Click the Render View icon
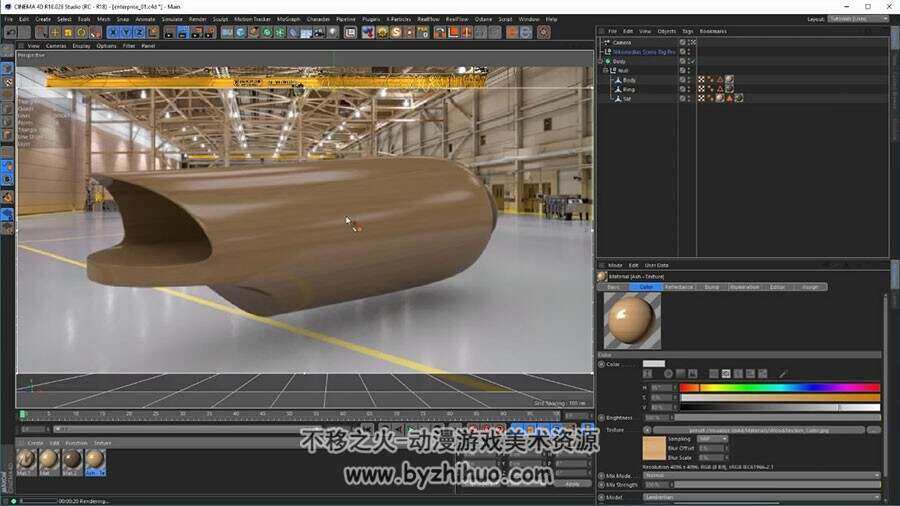The height and width of the screenshot is (506, 900). [169, 32]
